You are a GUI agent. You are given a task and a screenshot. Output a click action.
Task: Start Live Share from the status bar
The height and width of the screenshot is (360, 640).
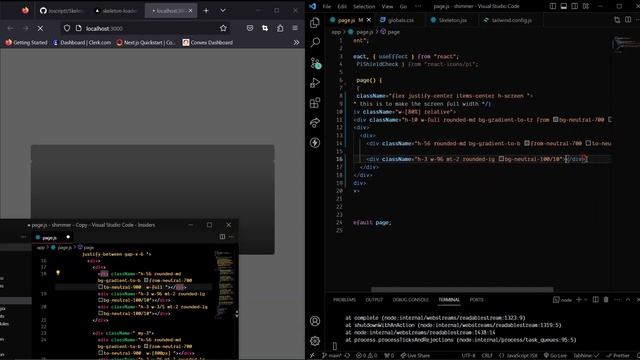pos(415,356)
